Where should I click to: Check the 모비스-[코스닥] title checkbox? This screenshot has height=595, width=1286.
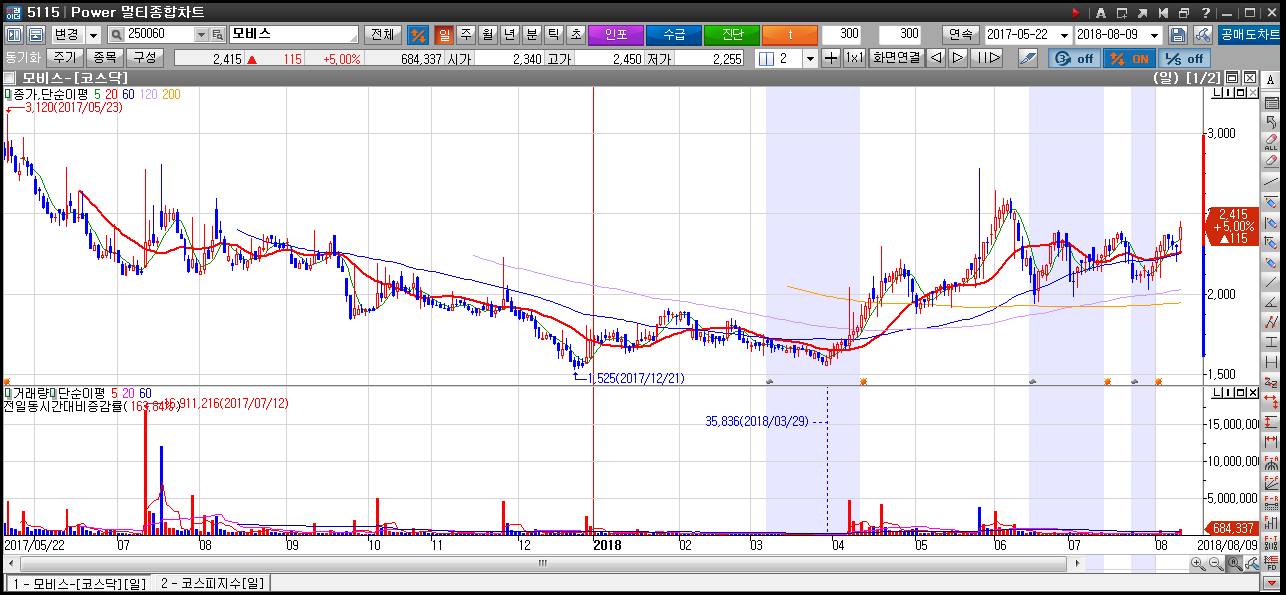click(9, 77)
